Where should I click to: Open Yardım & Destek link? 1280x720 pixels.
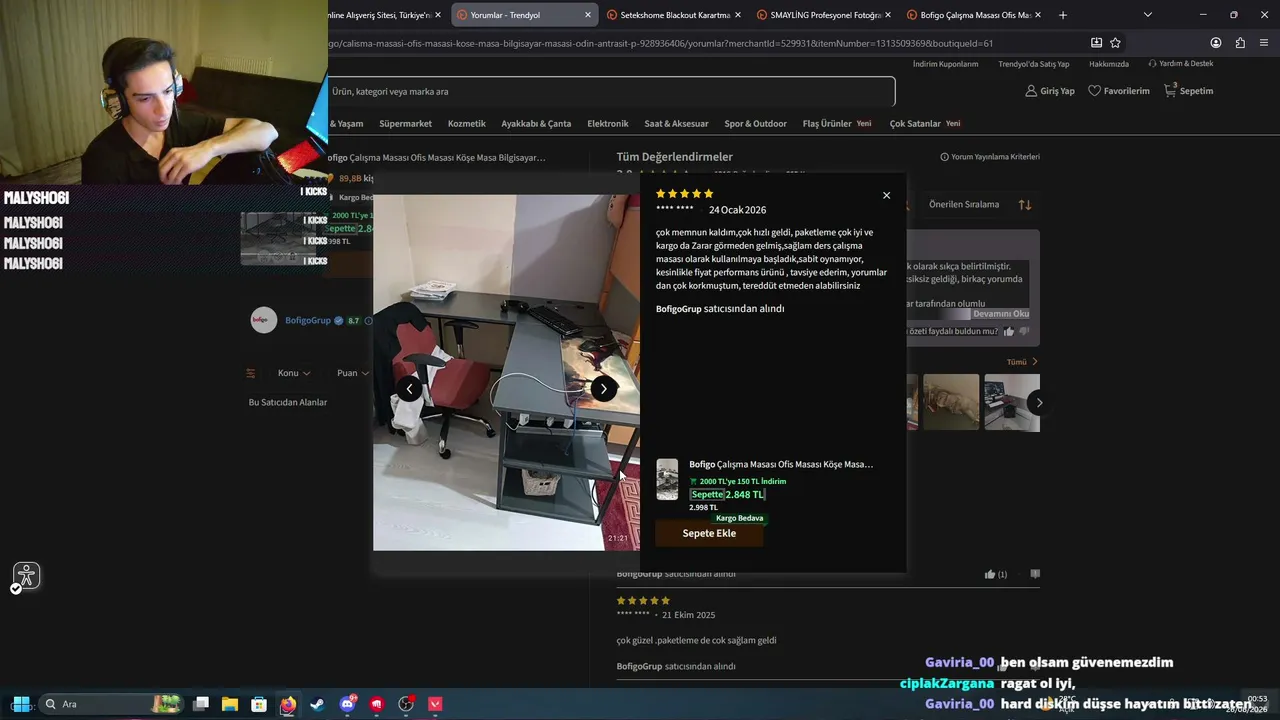(x=1181, y=64)
